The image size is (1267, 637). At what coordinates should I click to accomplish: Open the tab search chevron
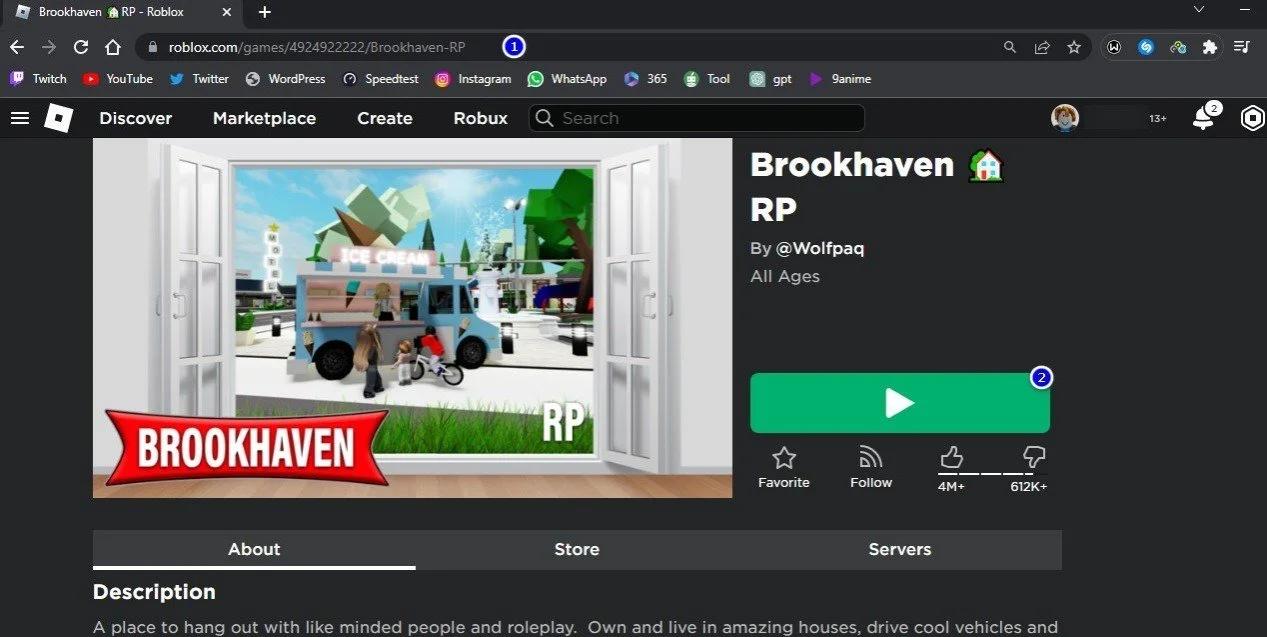click(x=1200, y=9)
